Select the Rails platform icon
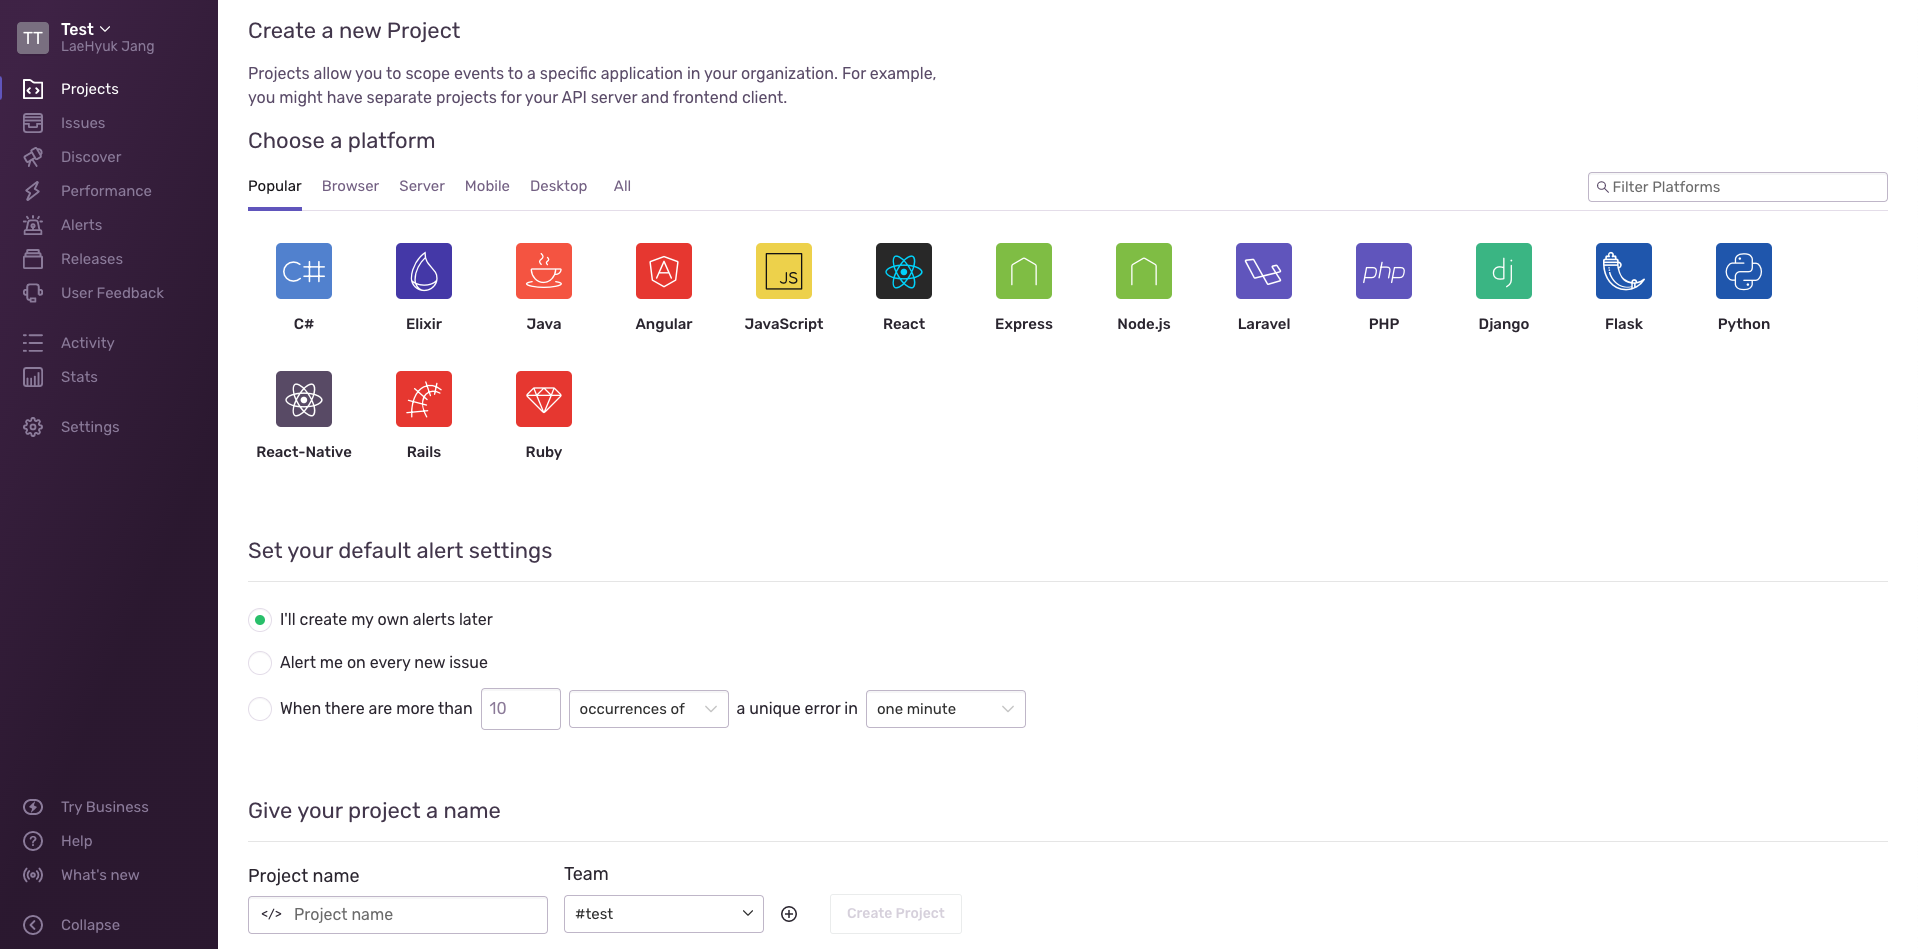The width and height of the screenshot is (1918, 949). pyautogui.click(x=424, y=399)
